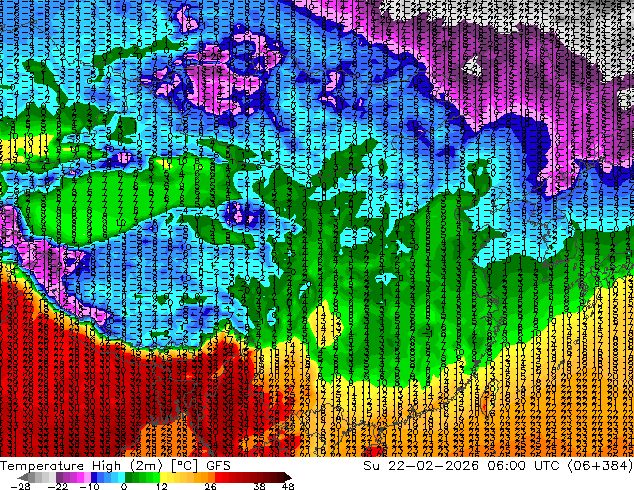Click the -22 label on the color scale

click(x=58, y=486)
